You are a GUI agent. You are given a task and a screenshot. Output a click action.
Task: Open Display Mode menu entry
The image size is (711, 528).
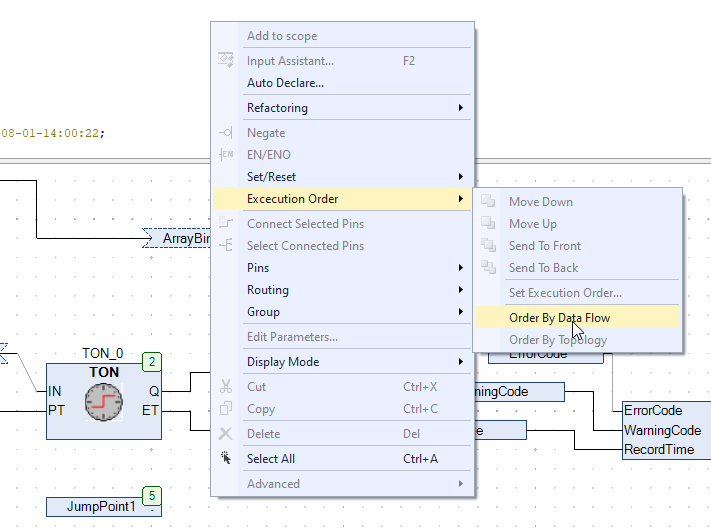coord(342,362)
